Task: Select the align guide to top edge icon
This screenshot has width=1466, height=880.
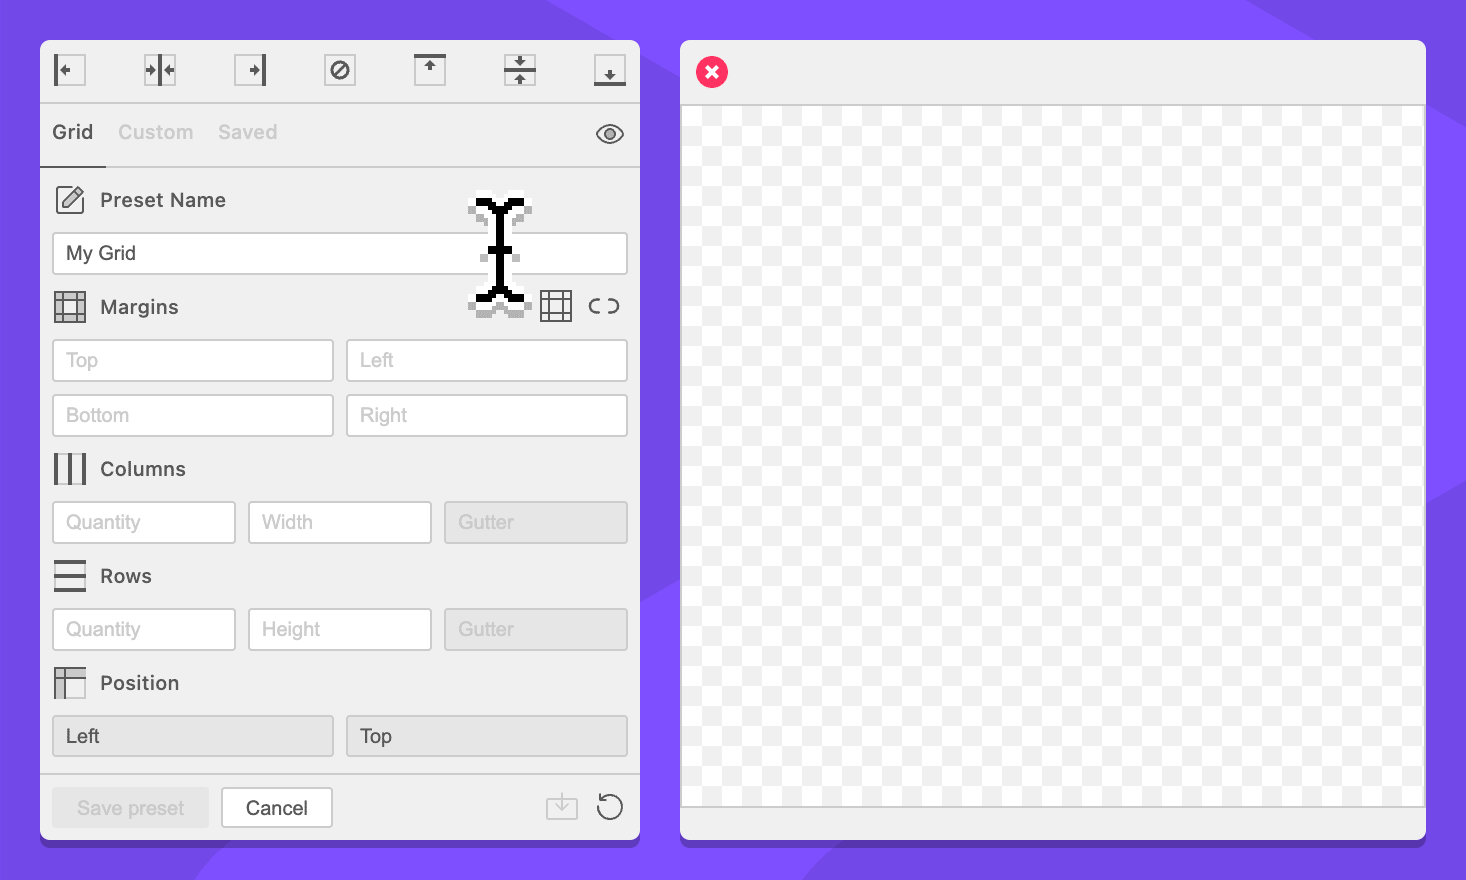Action: (430, 70)
